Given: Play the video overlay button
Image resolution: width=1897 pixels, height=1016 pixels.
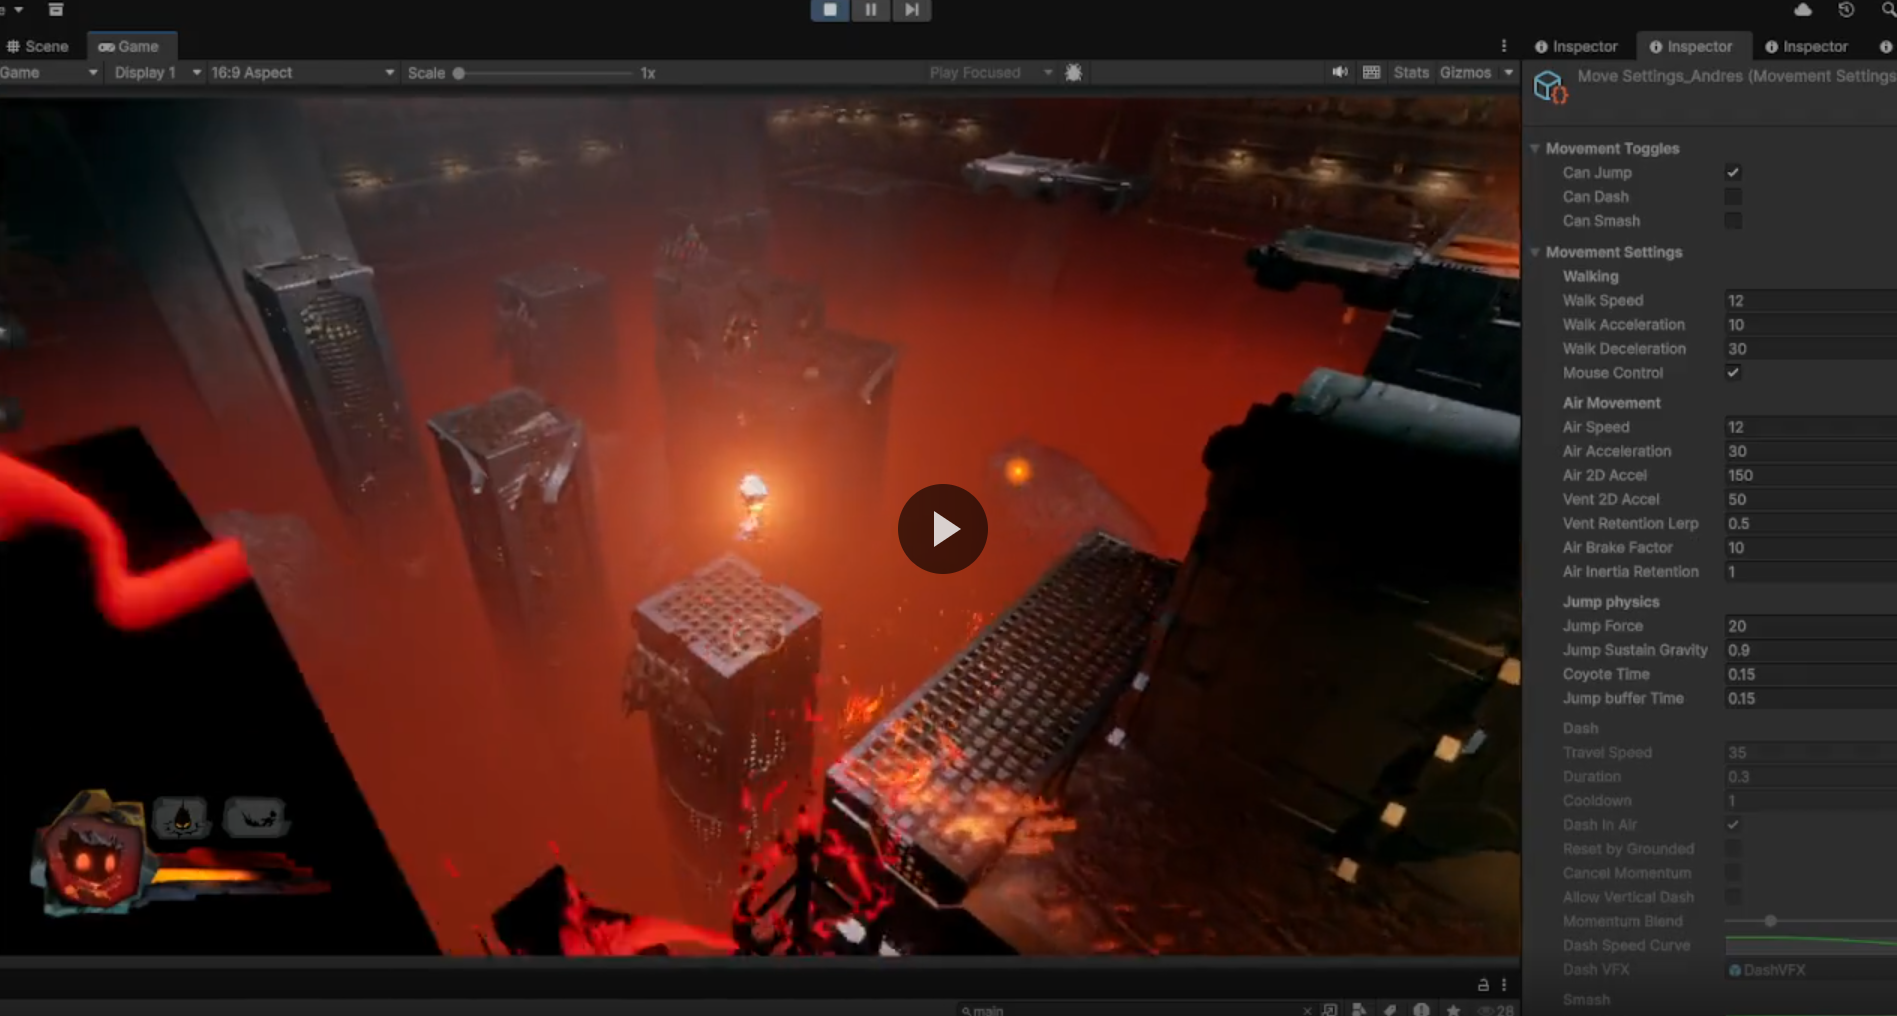Looking at the screenshot, I should point(942,529).
